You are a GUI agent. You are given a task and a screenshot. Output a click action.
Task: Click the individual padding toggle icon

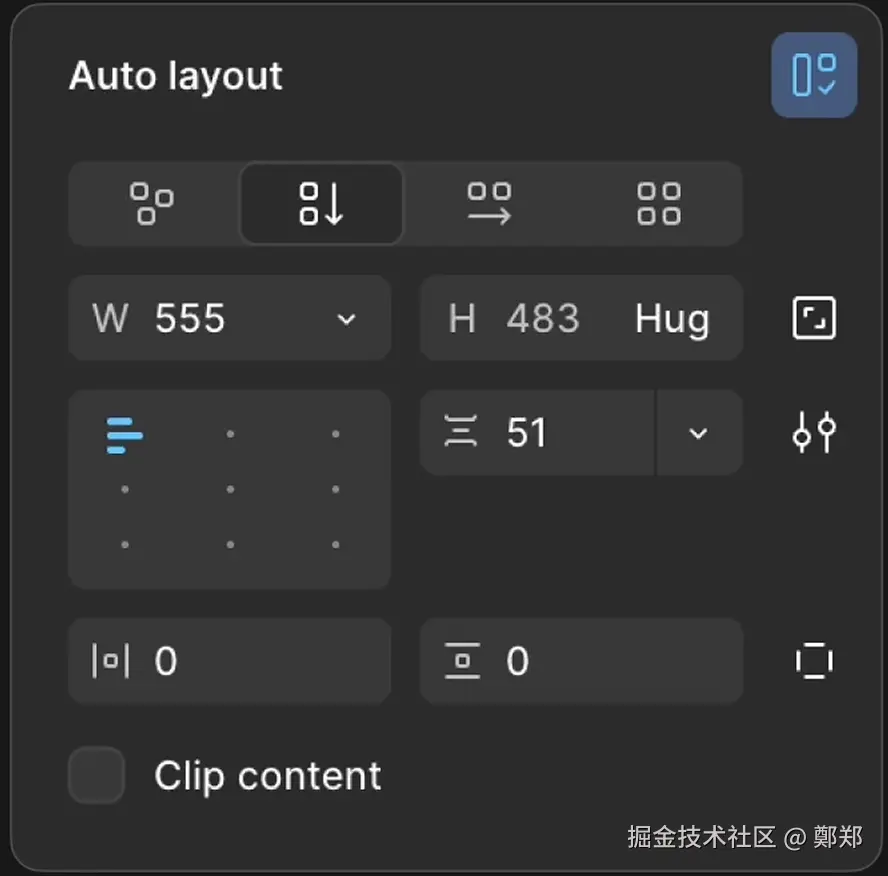tap(813, 661)
